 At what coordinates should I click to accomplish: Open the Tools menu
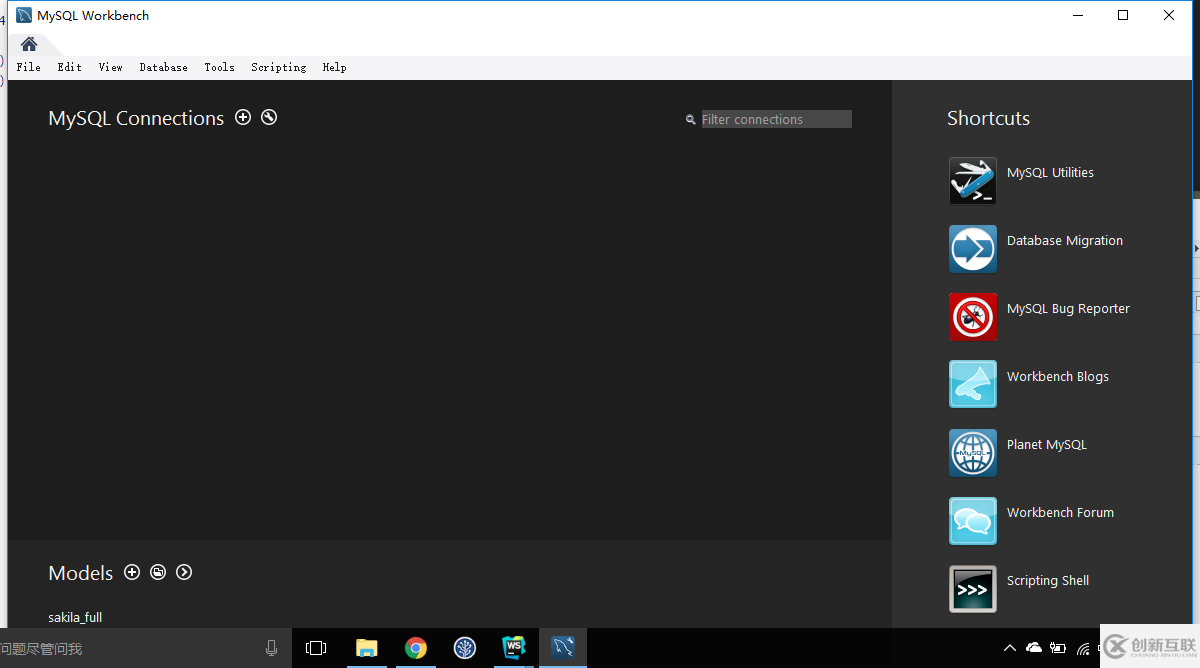tap(219, 67)
